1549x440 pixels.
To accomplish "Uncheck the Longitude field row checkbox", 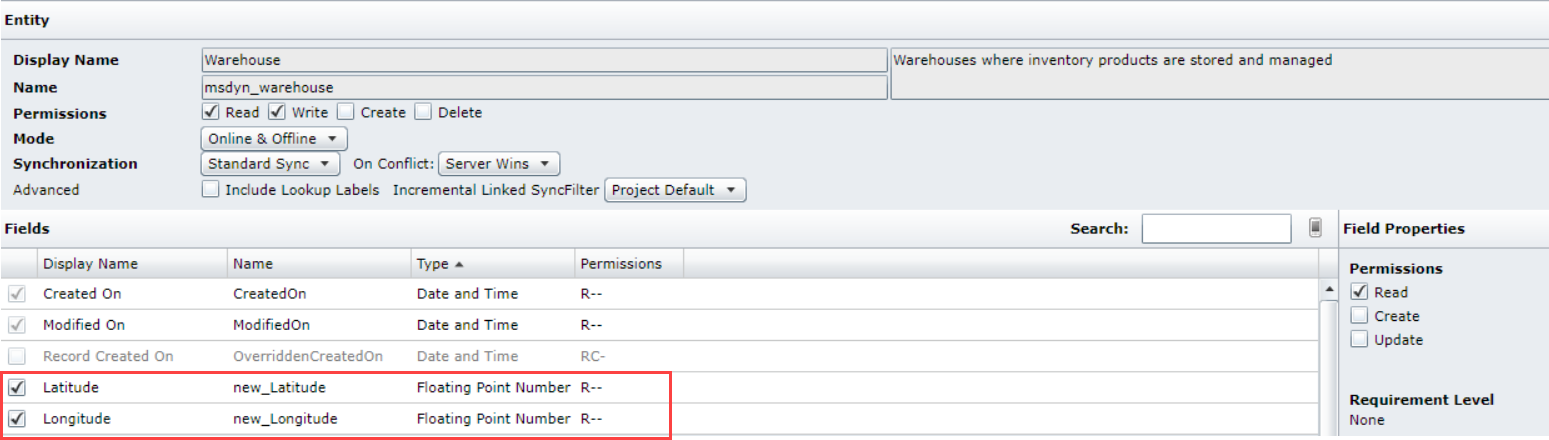I will tap(17, 419).
